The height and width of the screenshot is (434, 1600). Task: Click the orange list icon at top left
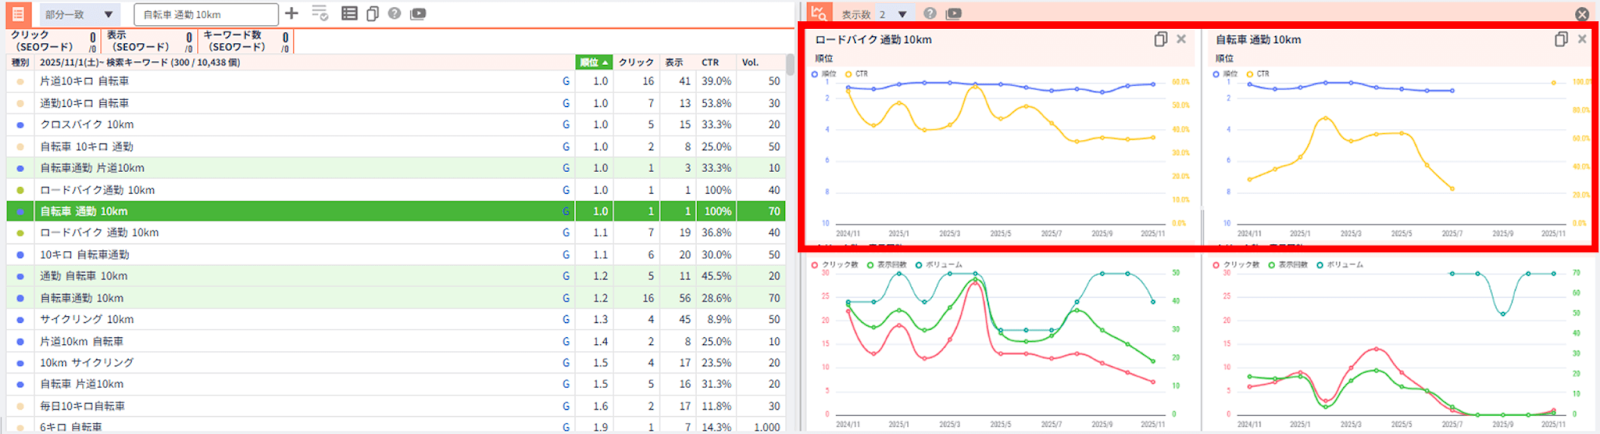coord(18,14)
